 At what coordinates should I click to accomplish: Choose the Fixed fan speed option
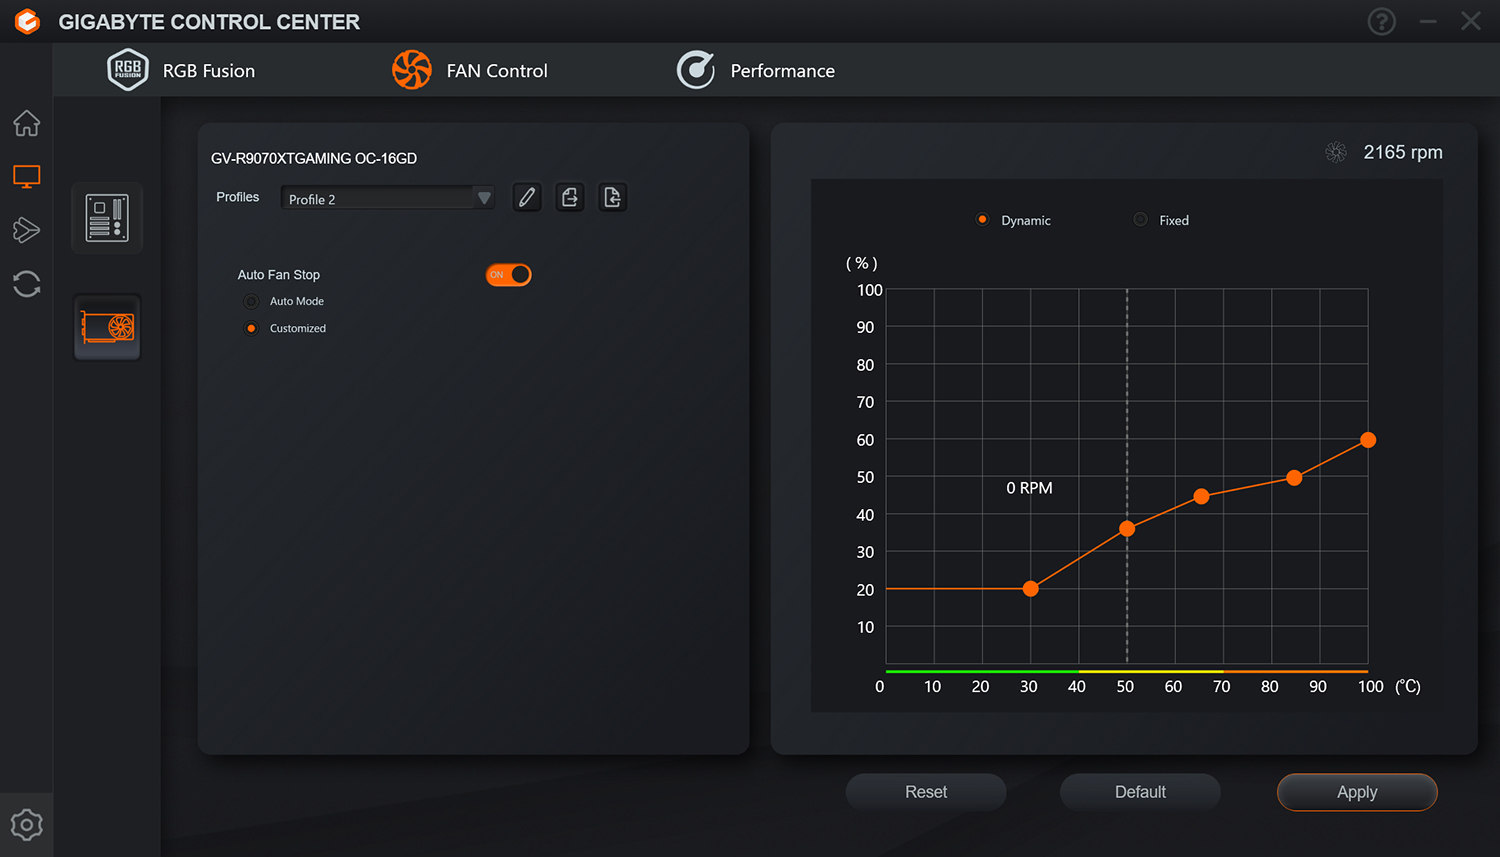click(1141, 220)
